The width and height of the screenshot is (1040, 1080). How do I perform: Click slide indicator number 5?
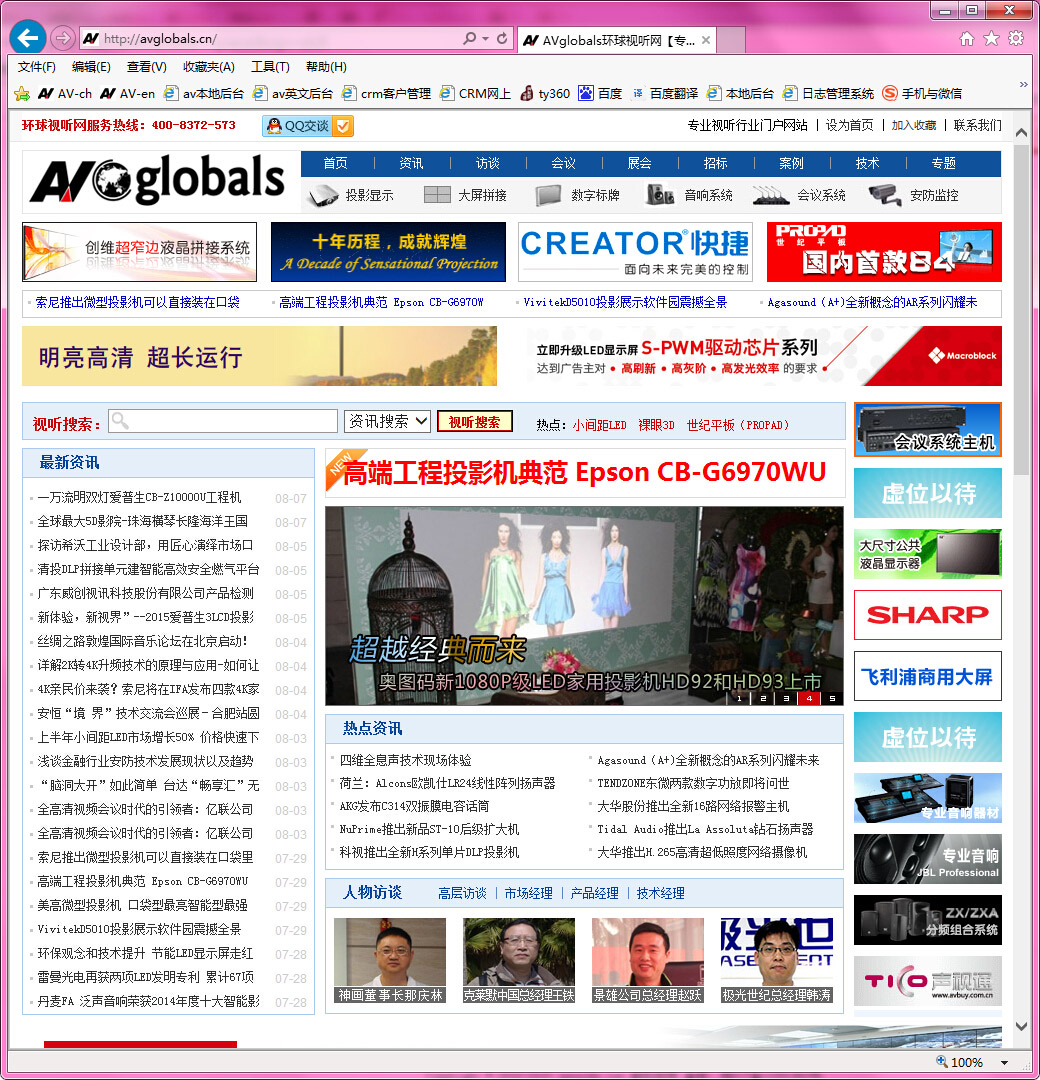[x=832, y=698]
